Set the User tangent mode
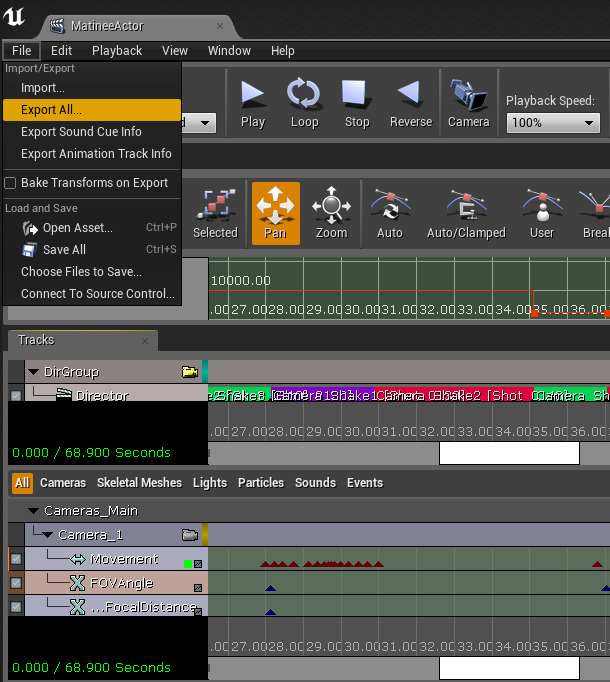The height and width of the screenshot is (682, 610). click(542, 213)
